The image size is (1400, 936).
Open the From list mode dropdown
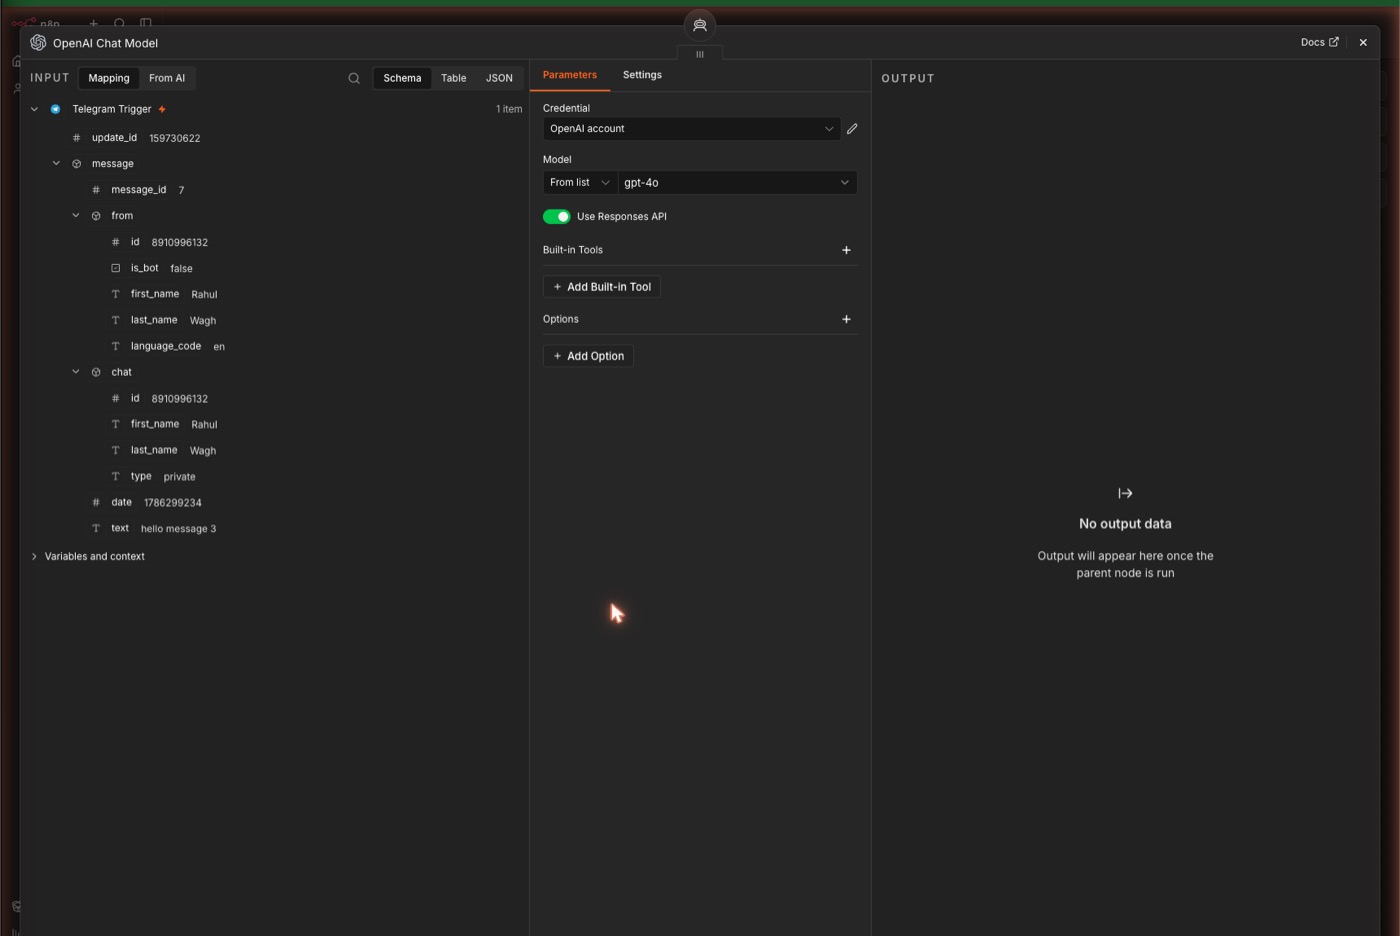pos(580,183)
